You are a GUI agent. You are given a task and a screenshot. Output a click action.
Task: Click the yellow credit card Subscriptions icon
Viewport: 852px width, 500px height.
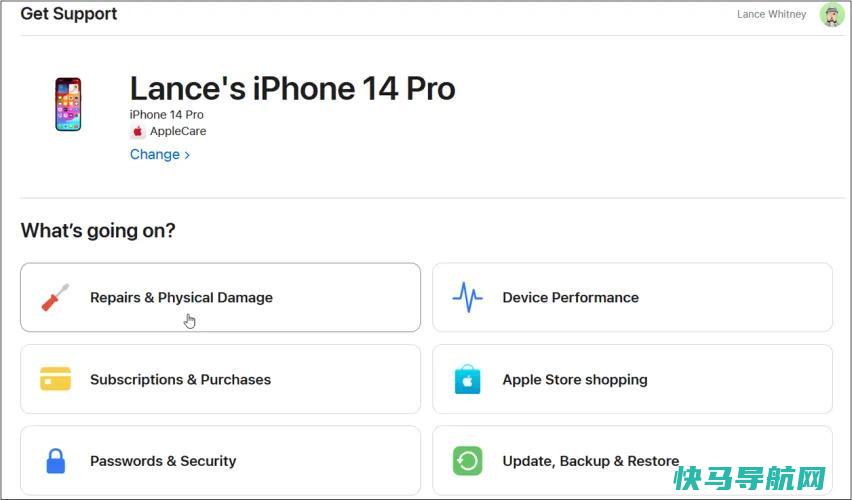pyautogui.click(x=55, y=379)
